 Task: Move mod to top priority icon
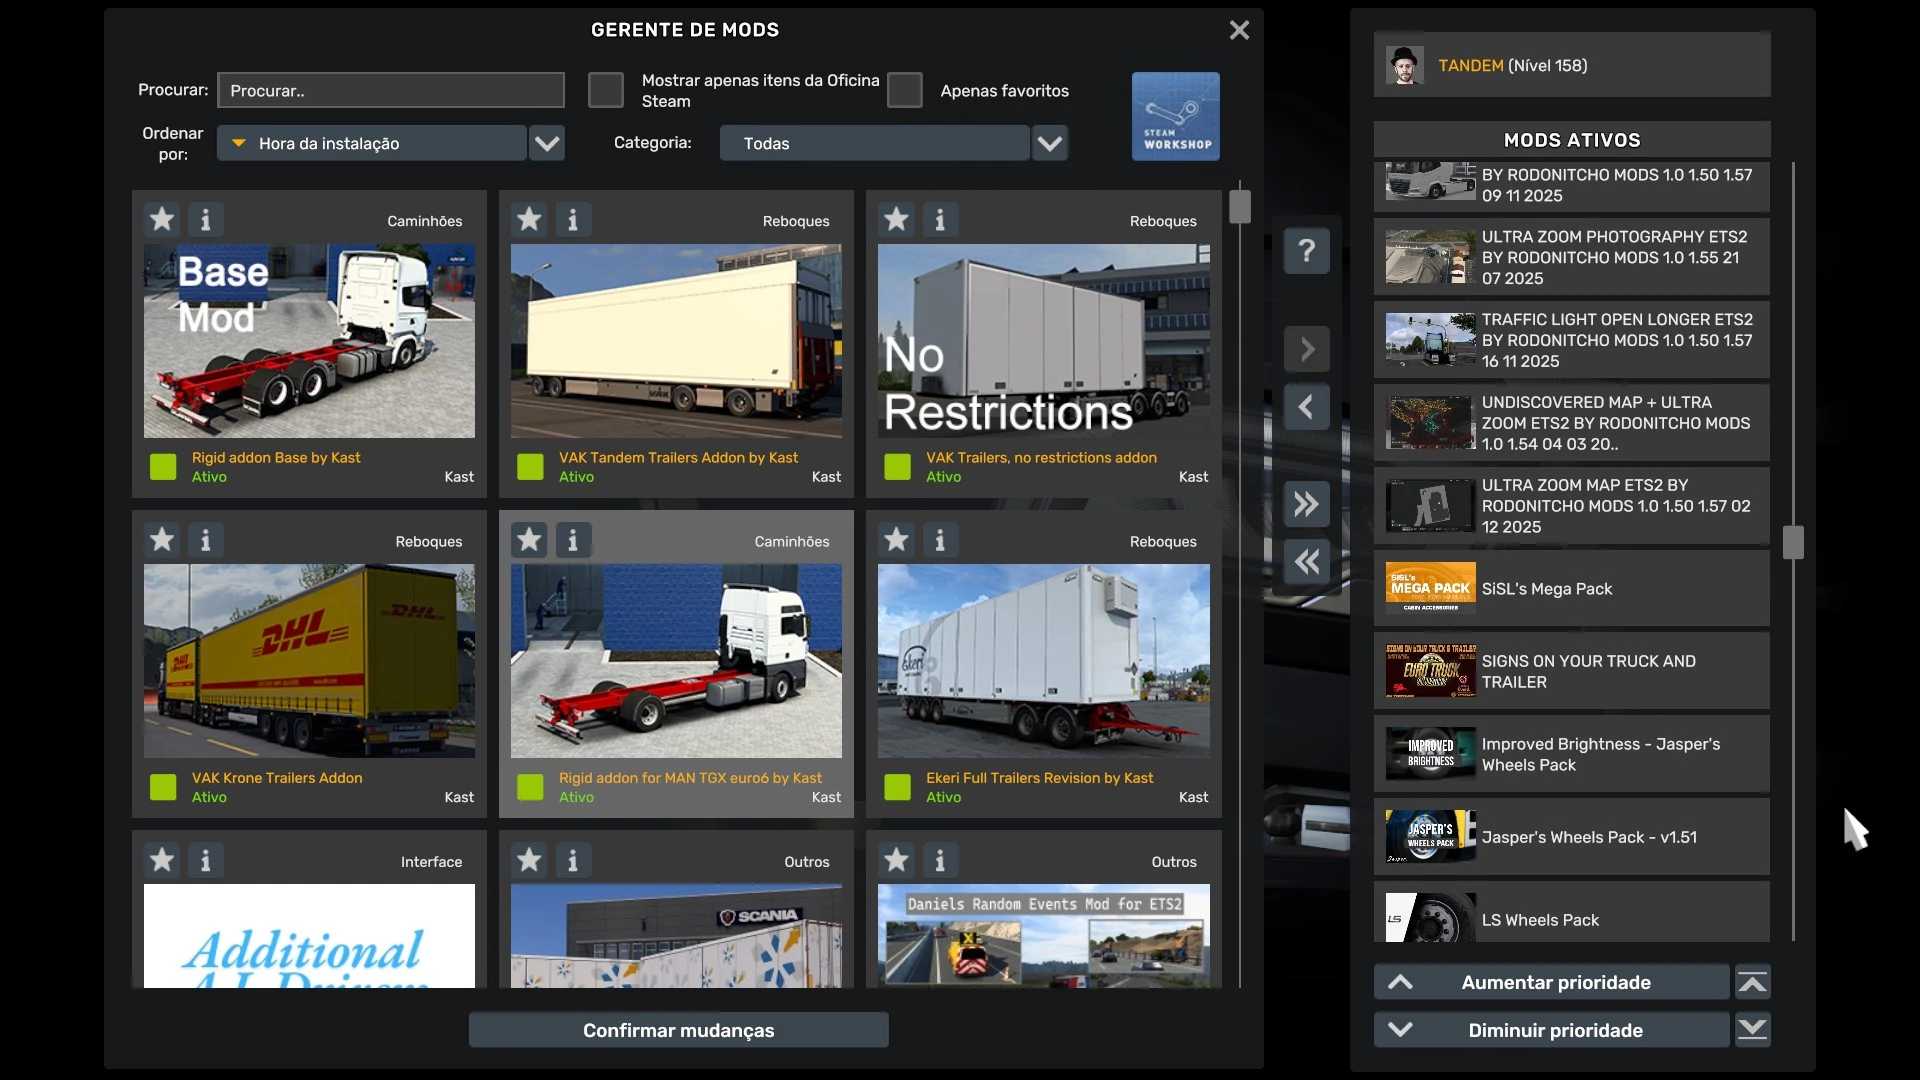1752,982
